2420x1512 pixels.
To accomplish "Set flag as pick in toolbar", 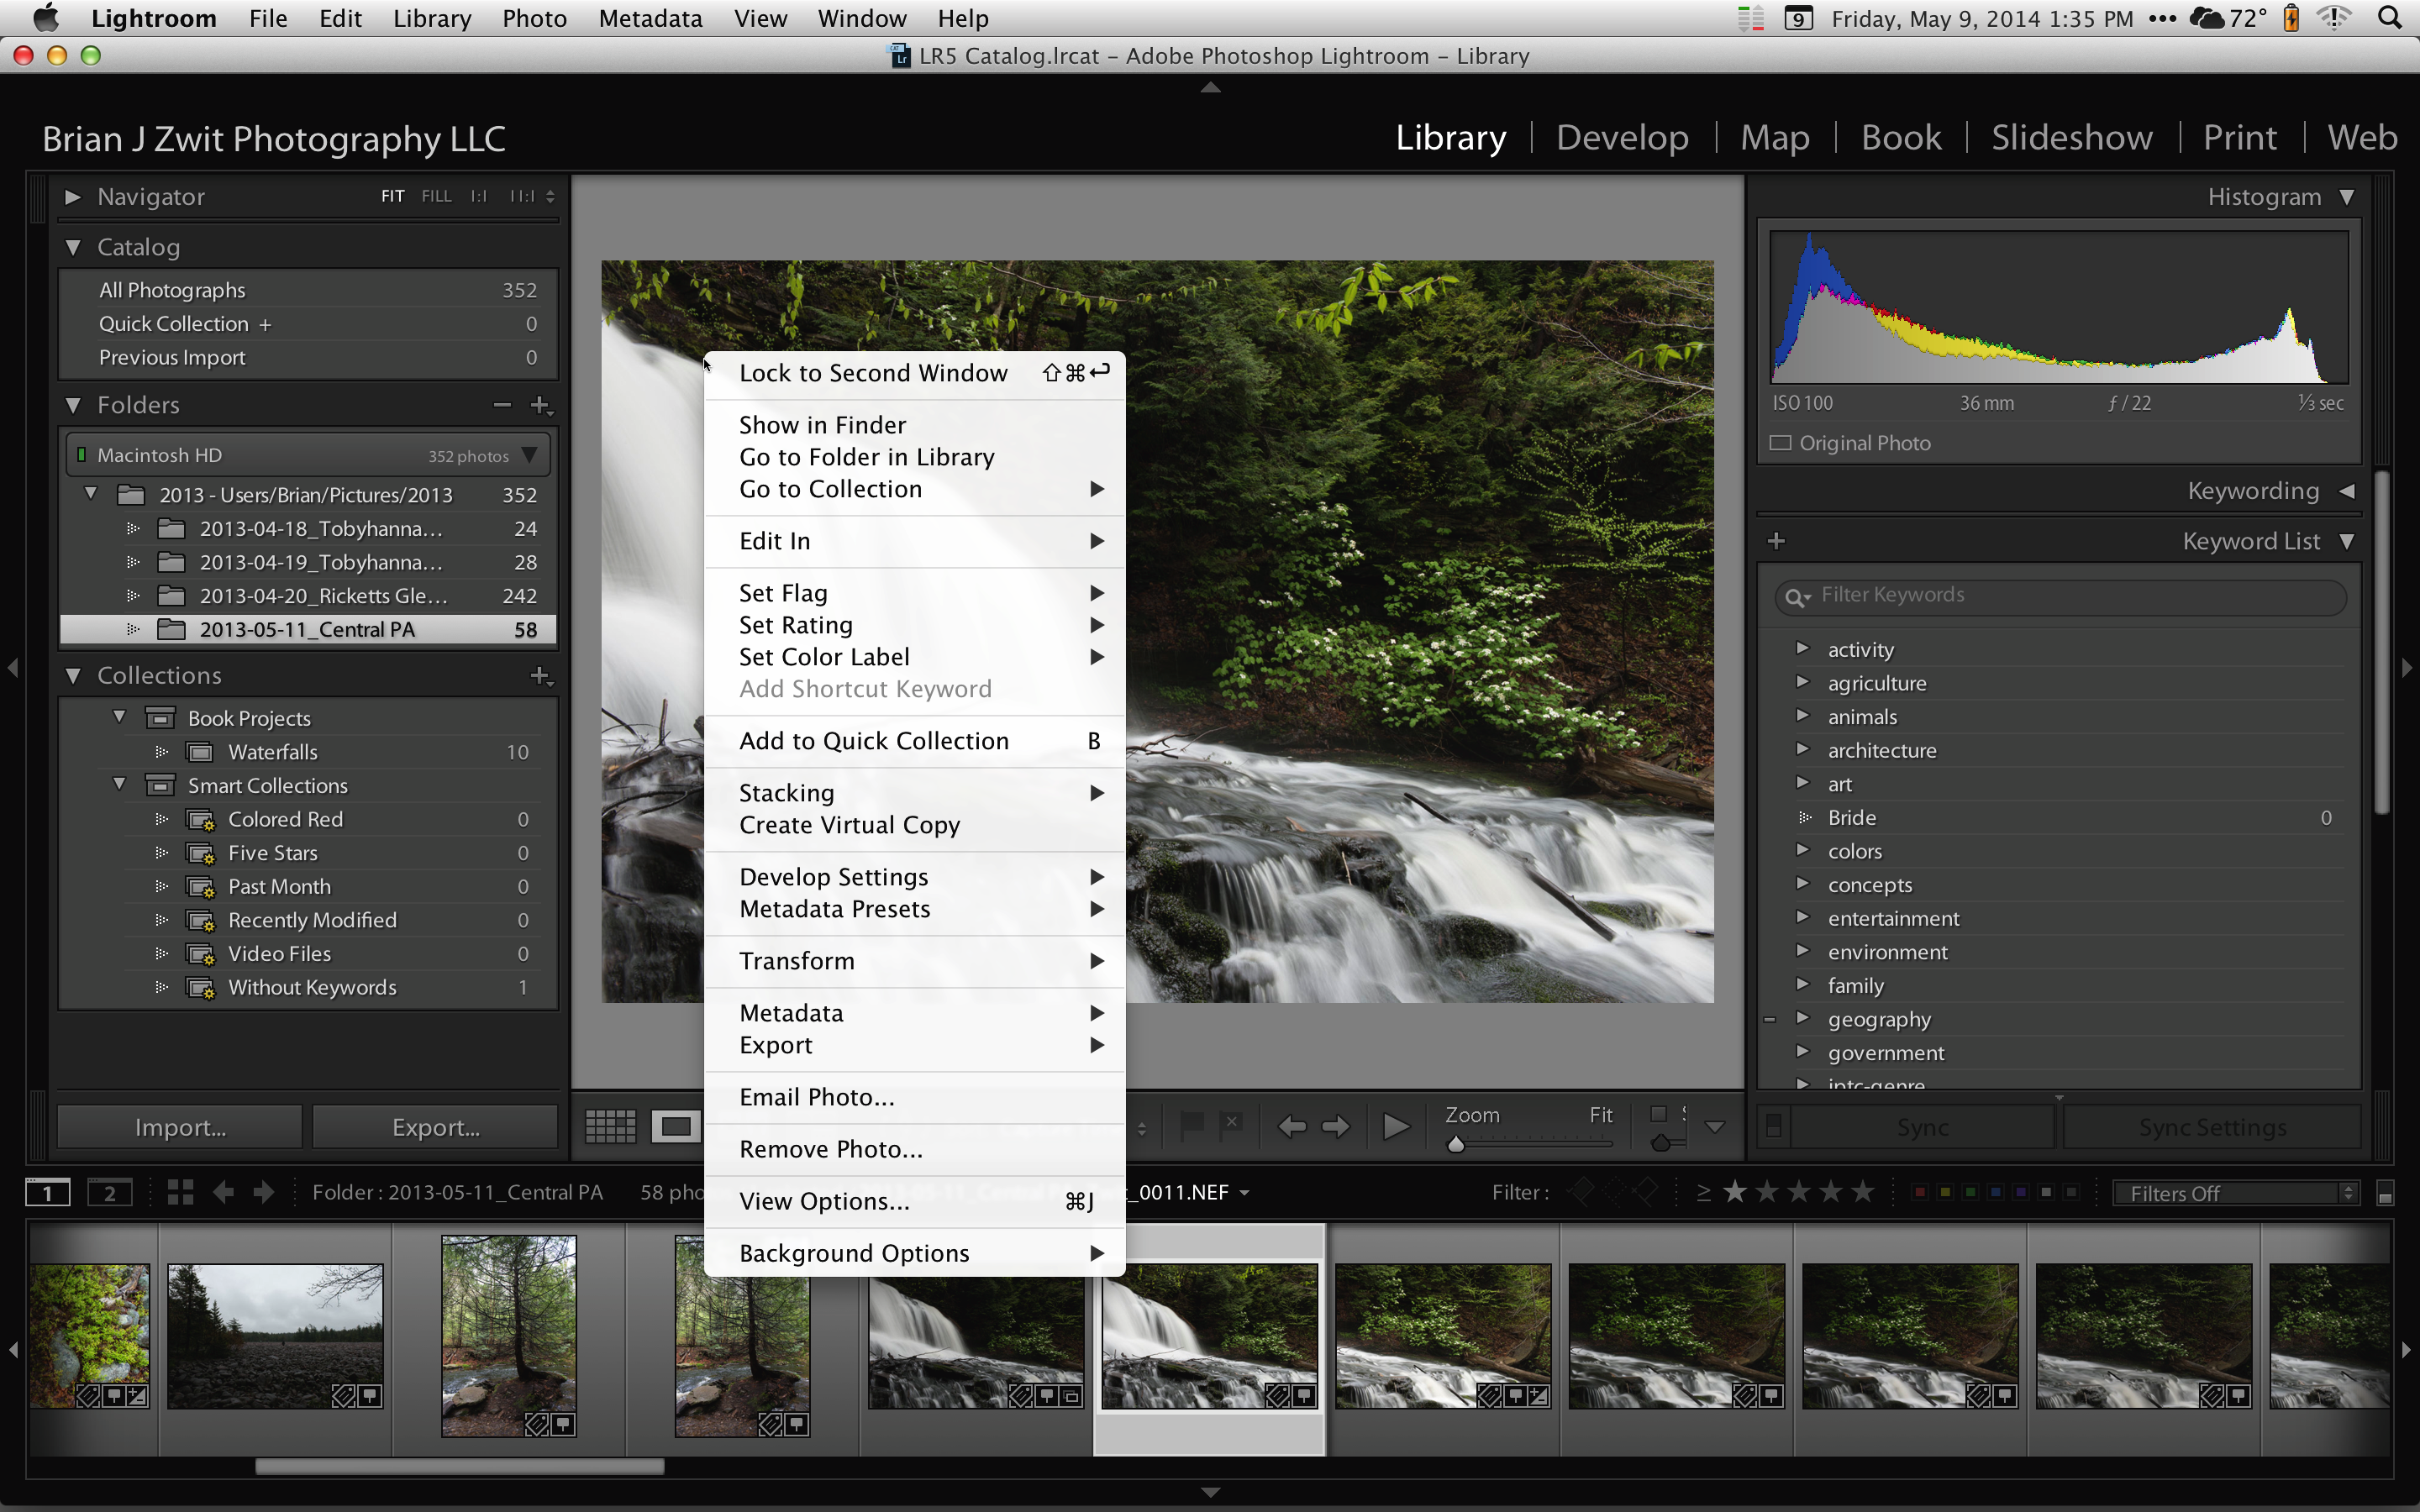I will [1191, 1125].
